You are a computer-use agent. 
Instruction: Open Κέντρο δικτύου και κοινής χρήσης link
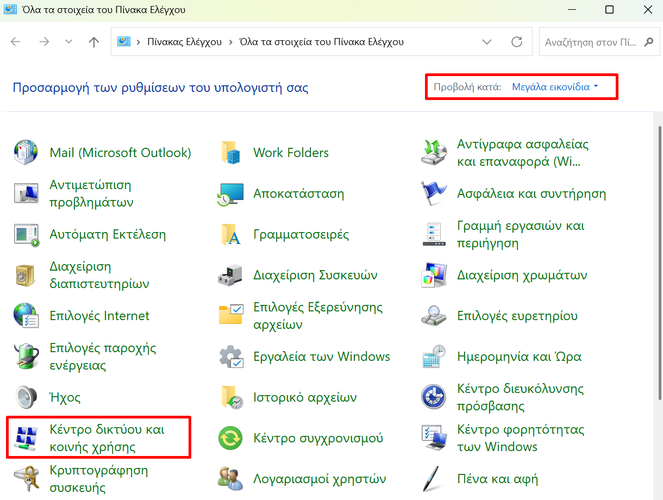[107, 438]
